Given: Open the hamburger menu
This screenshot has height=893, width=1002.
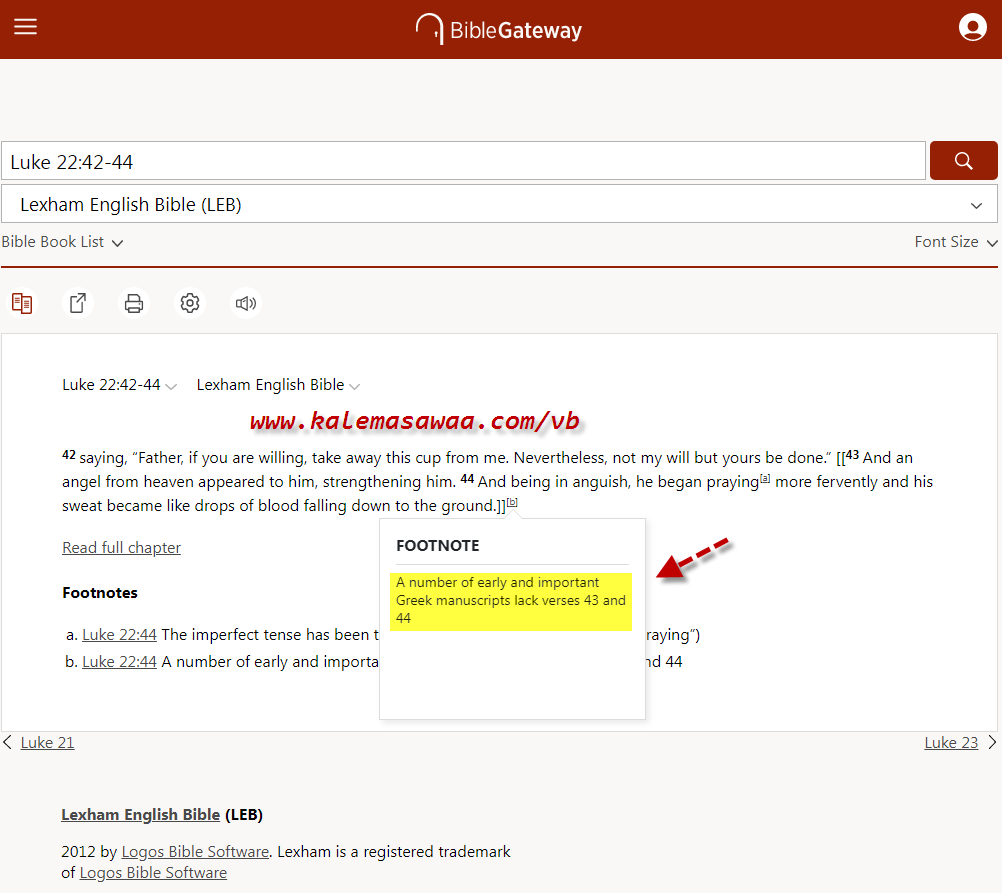Looking at the screenshot, I should tap(25, 27).
